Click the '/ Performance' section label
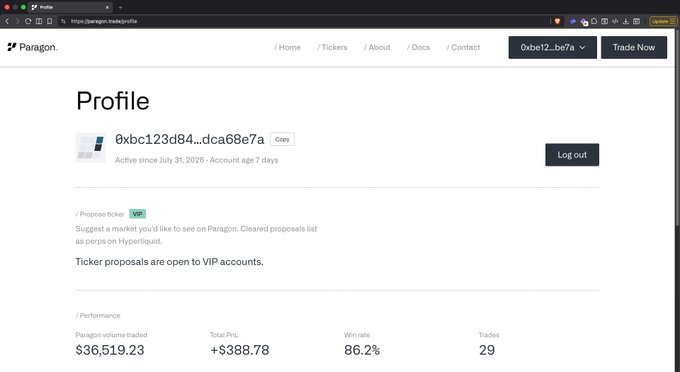 98,315
